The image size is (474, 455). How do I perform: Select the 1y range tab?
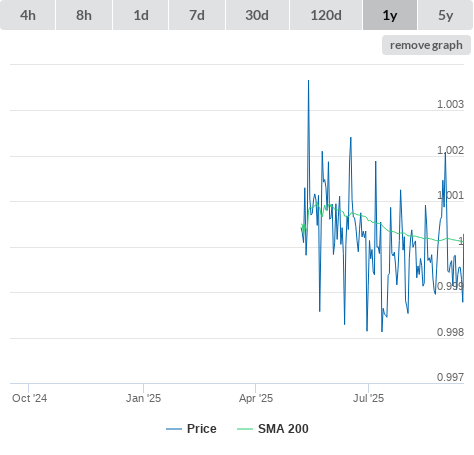390,15
